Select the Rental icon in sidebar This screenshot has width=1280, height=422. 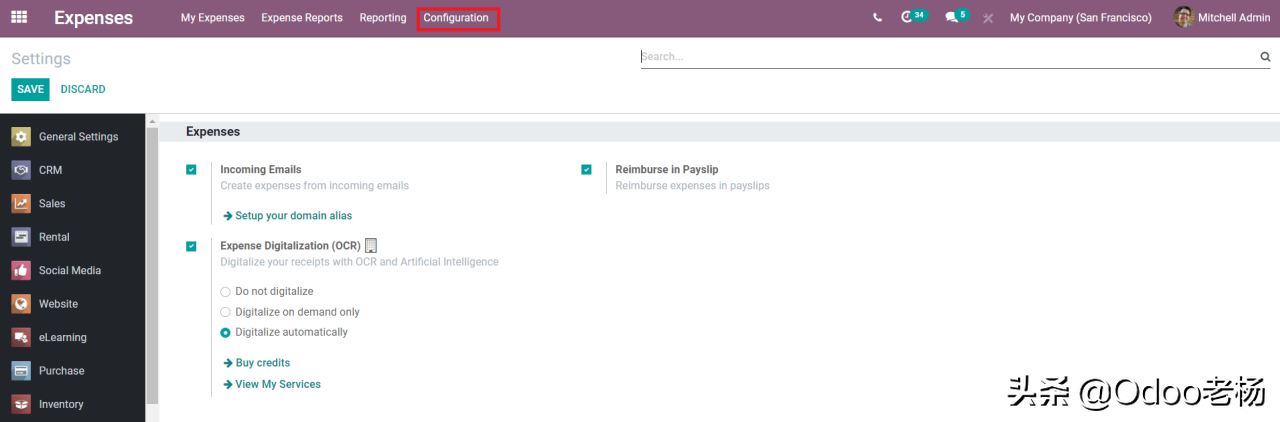coord(21,237)
